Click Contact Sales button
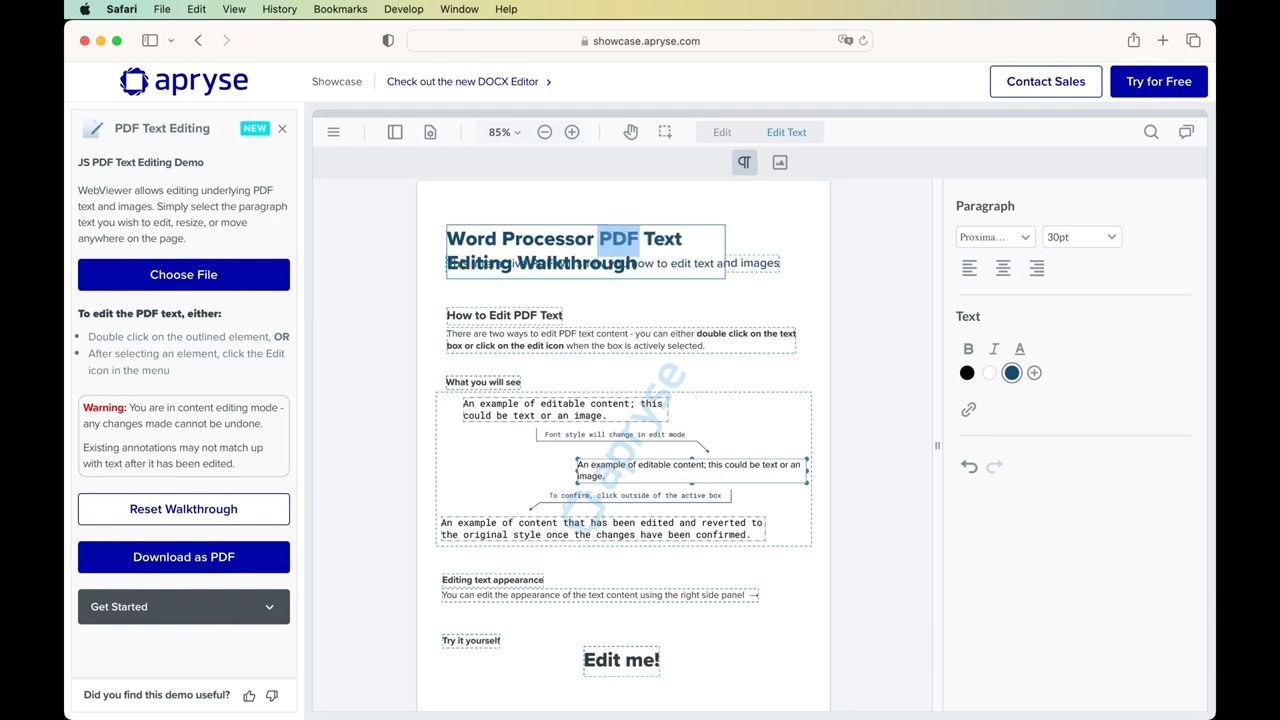The width and height of the screenshot is (1280, 720). tap(1046, 82)
